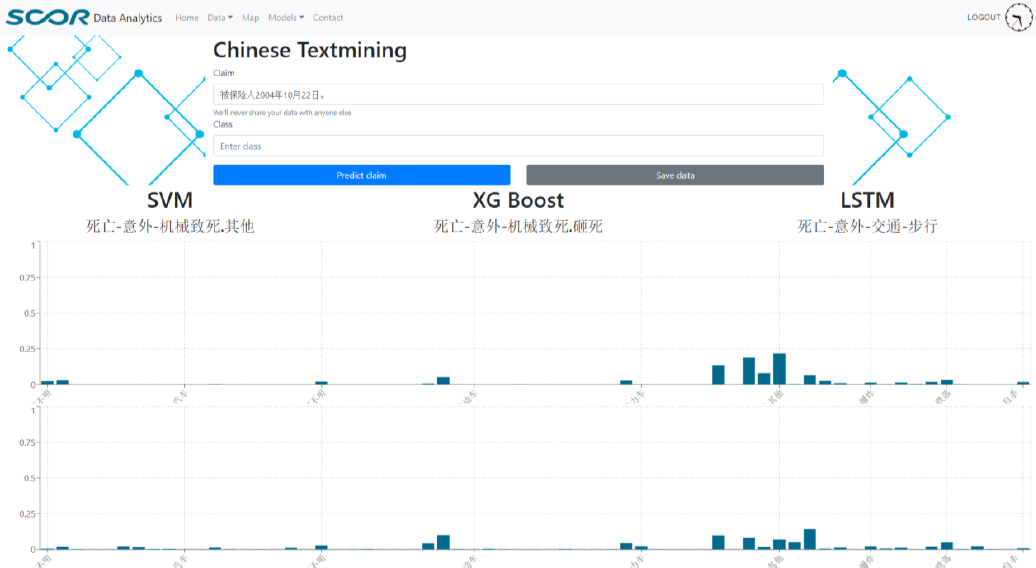Click the LSTM model heading

(867, 201)
